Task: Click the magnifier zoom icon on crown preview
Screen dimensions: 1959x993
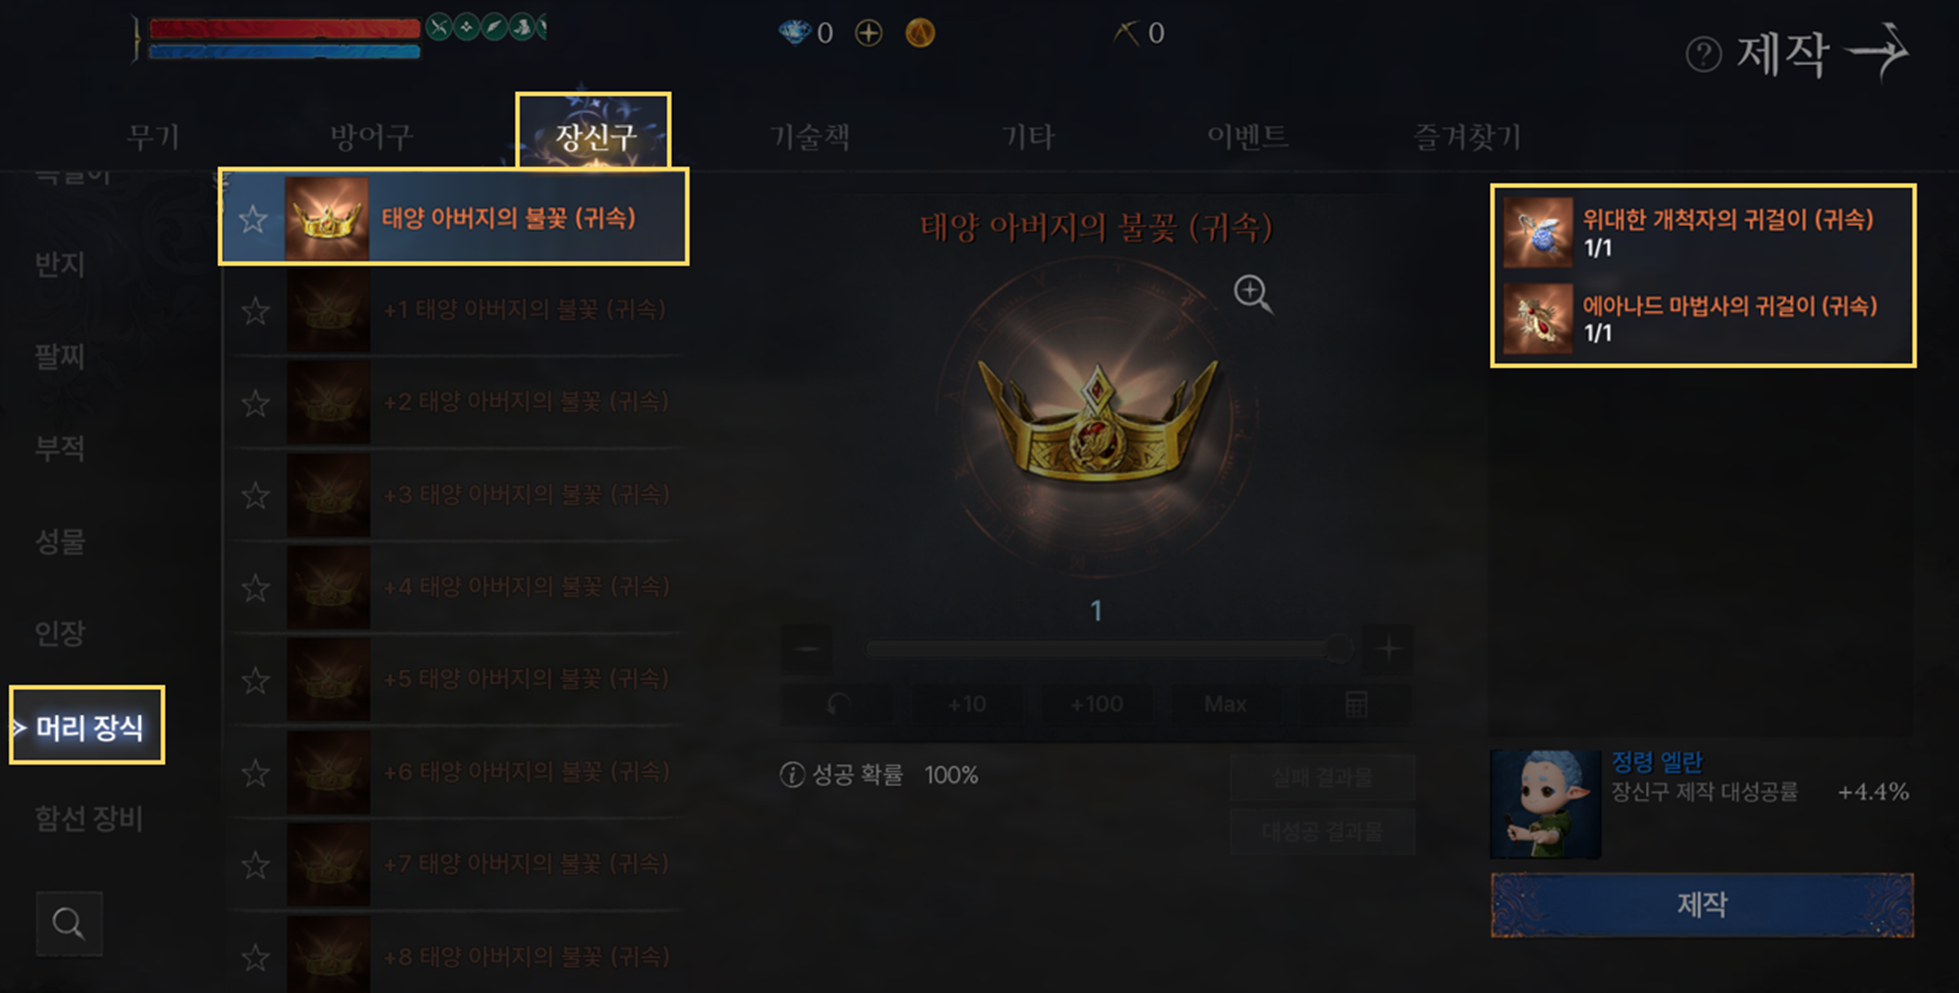Action: click(x=1252, y=293)
